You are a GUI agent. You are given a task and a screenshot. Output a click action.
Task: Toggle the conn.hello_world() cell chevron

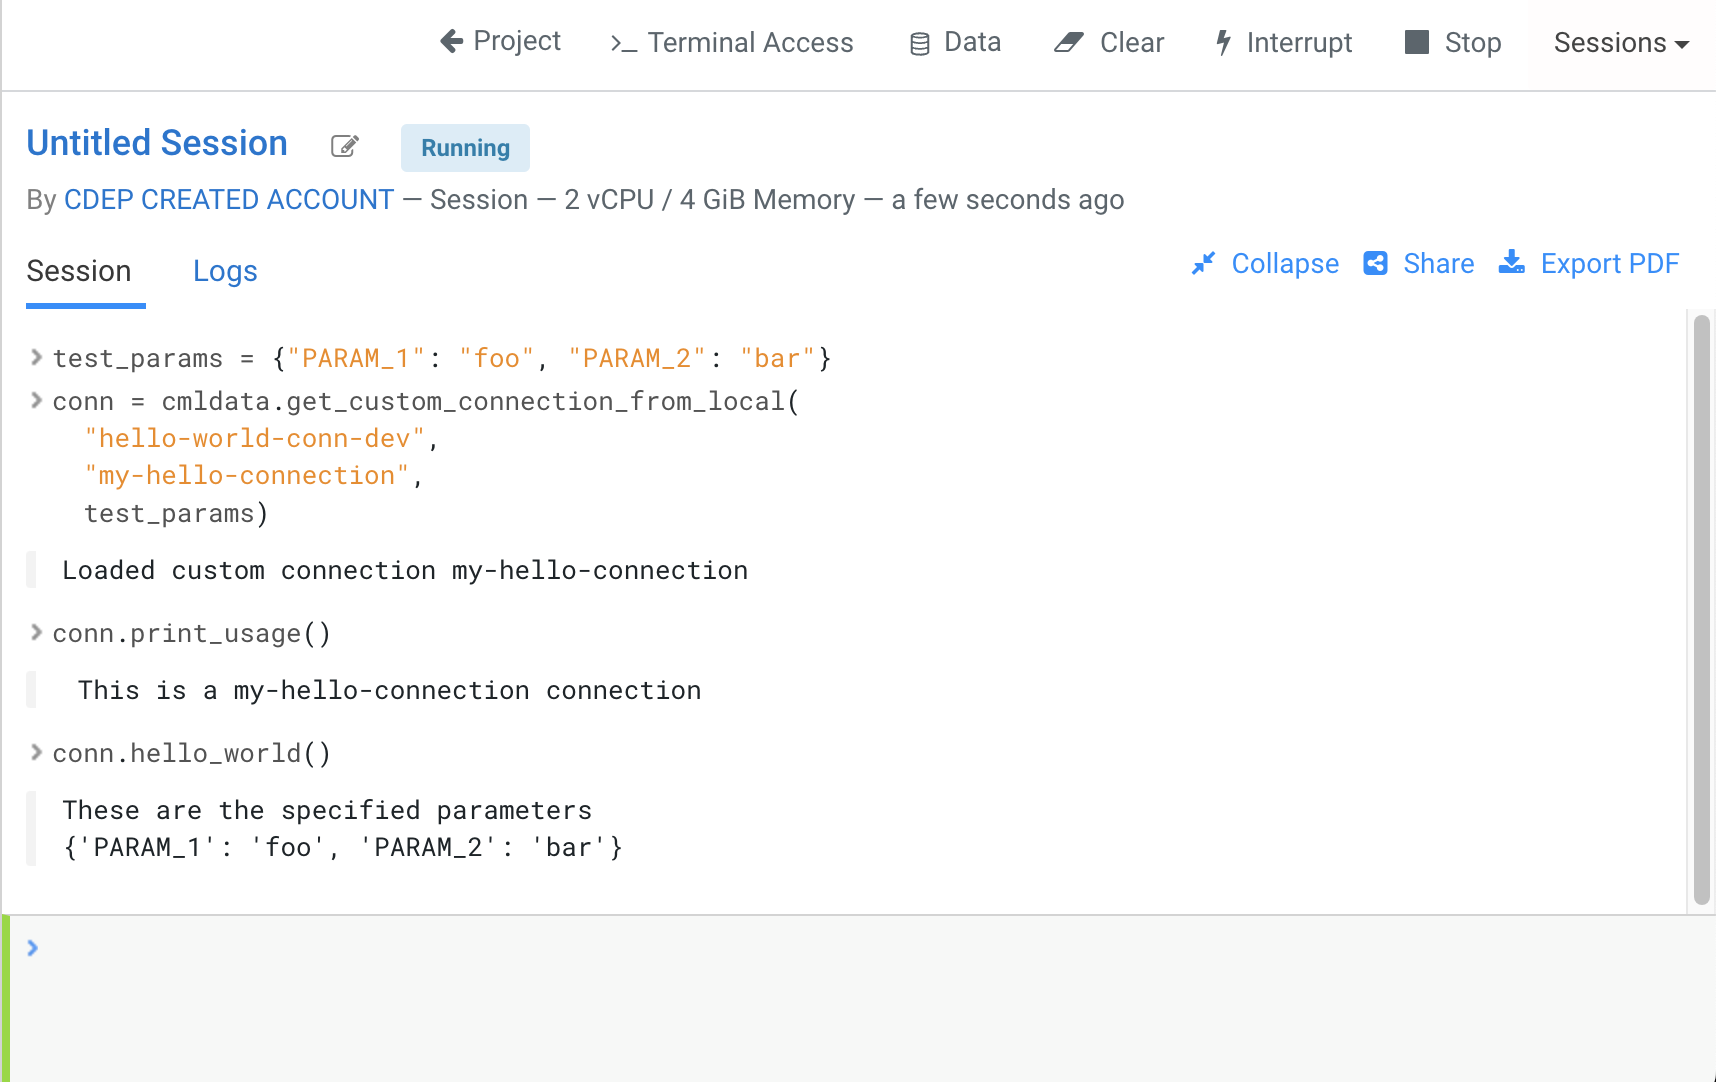click(x=36, y=752)
